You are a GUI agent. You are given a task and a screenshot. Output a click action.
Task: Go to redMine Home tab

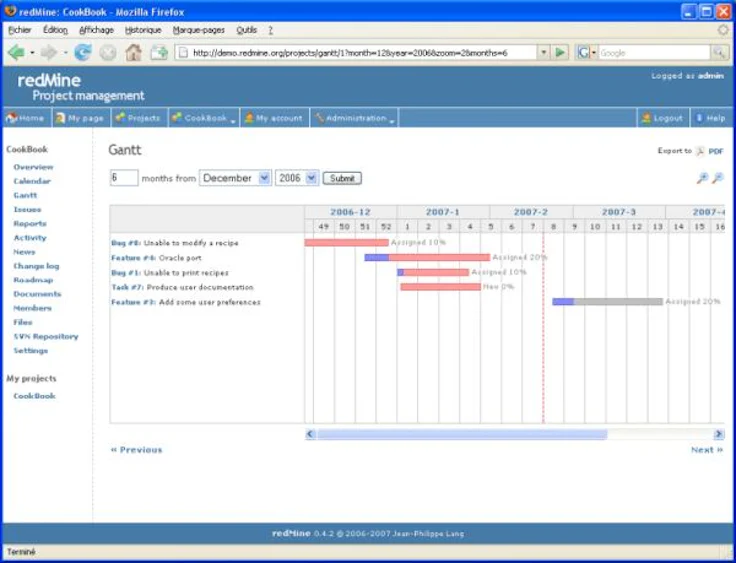pyautogui.click(x=26, y=118)
